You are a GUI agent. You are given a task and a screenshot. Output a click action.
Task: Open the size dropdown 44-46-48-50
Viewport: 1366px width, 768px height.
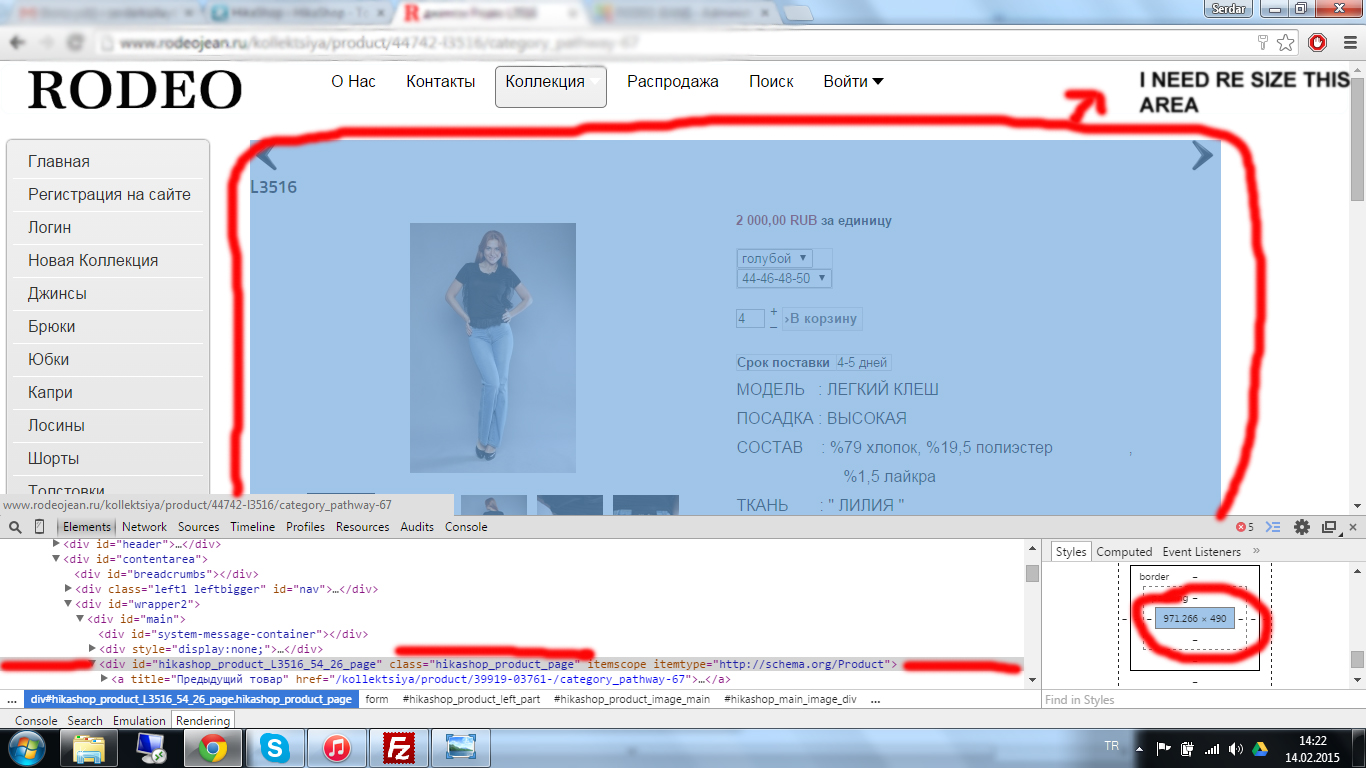point(784,278)
